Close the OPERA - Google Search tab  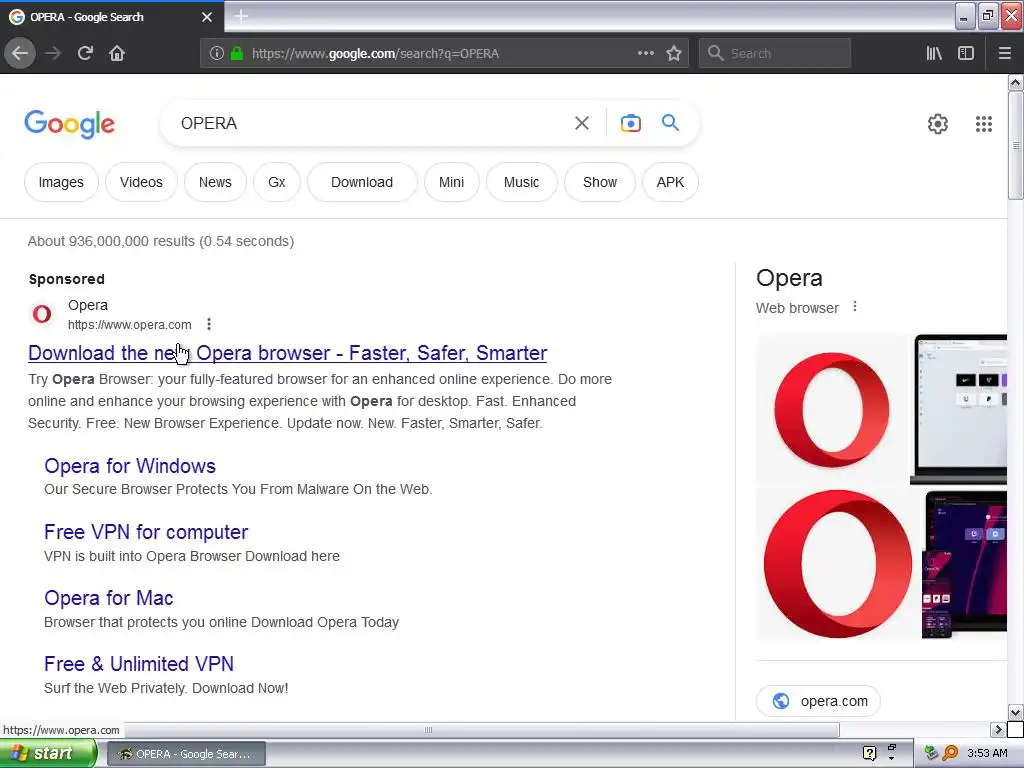tap(207, 17)
